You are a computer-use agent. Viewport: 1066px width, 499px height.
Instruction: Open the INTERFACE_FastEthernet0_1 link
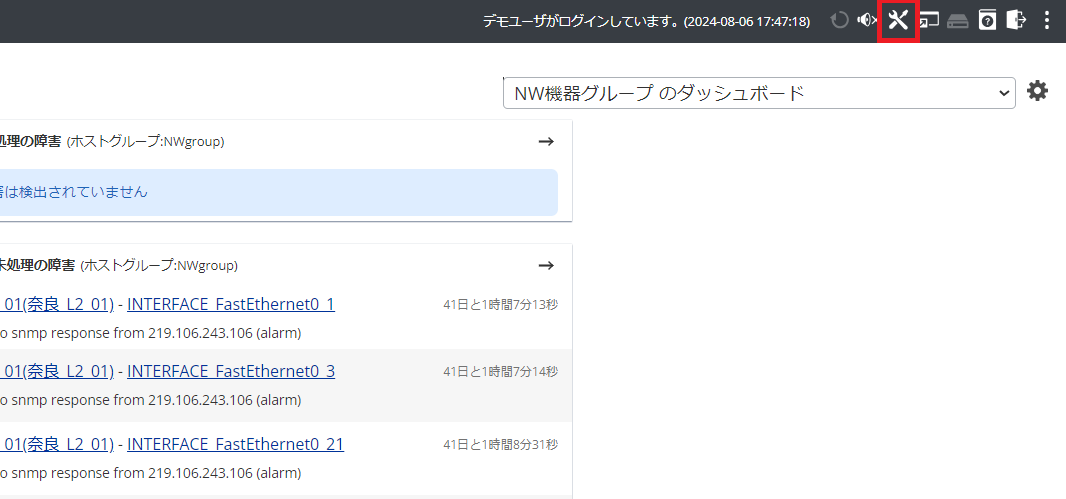coord(230,304)
